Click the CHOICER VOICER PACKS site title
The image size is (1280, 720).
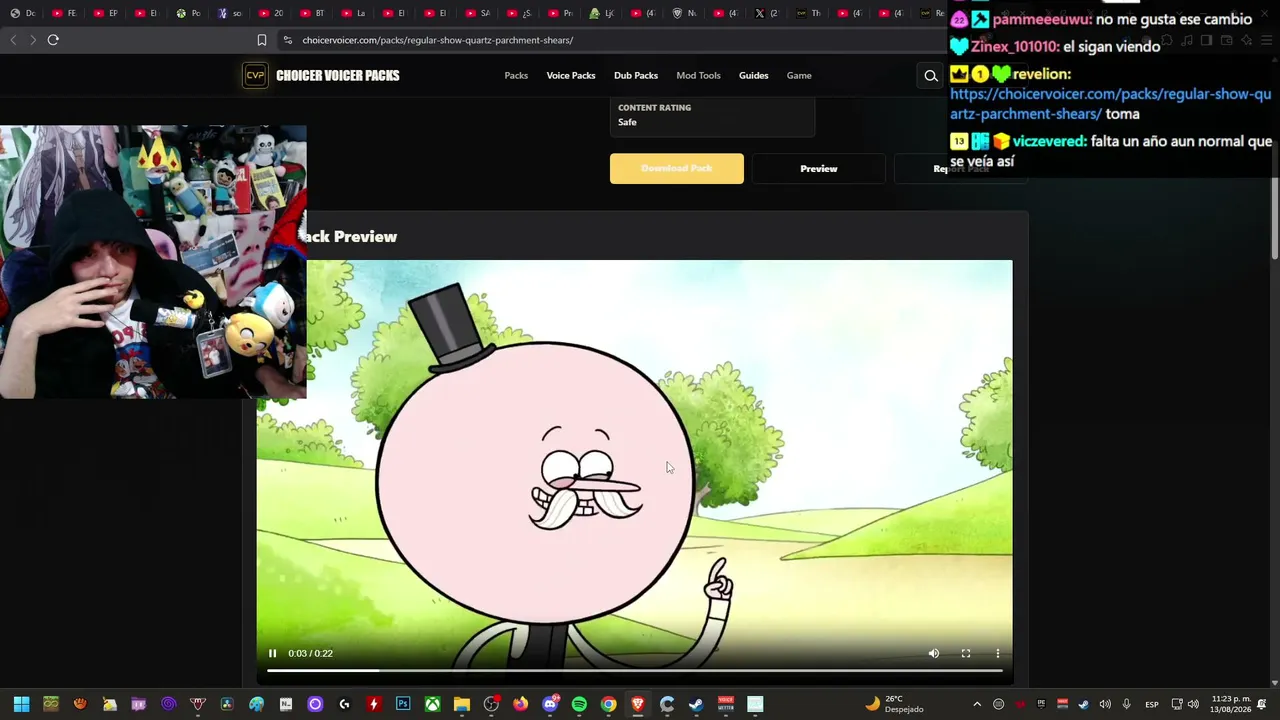pos(338,76)
